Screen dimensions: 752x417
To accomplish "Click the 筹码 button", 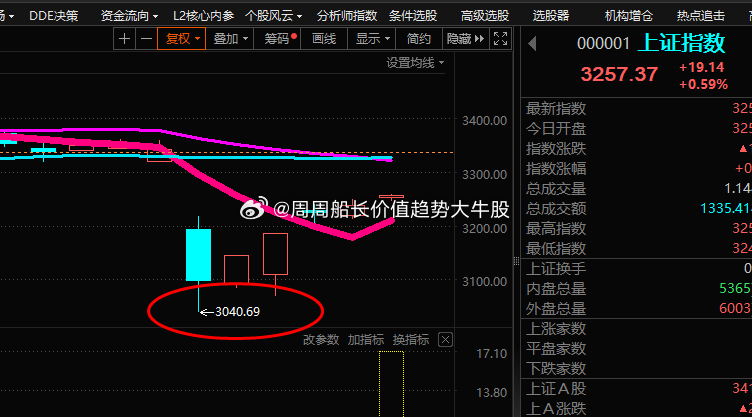I will pos(277,38).
